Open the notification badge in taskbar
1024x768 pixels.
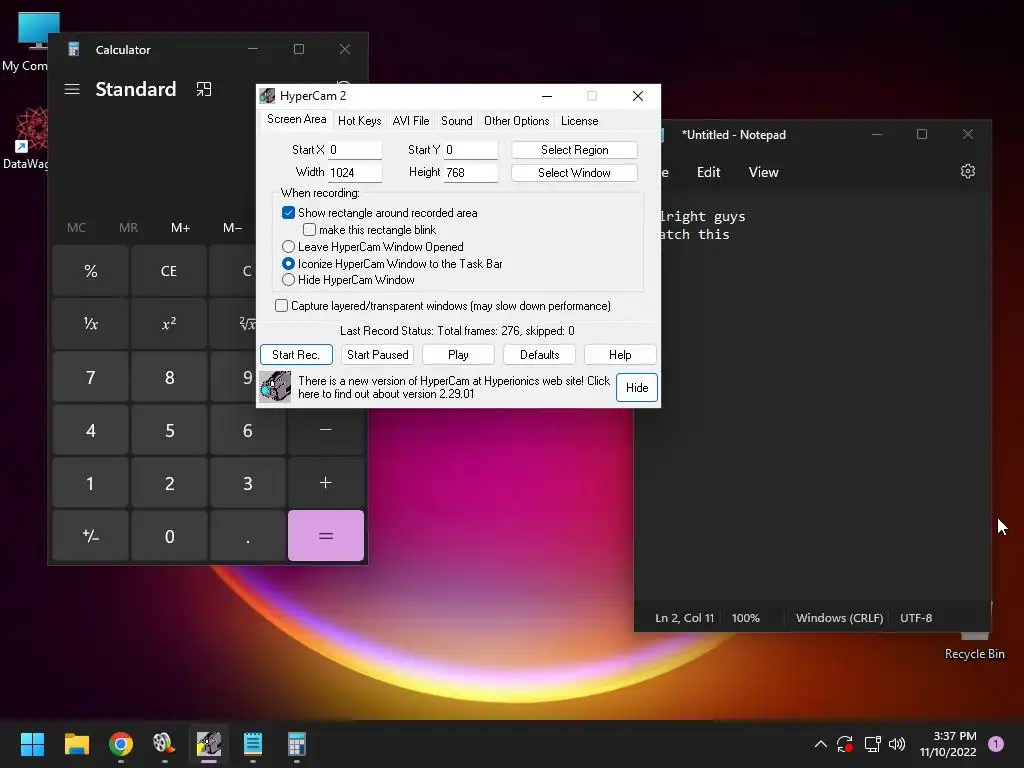(996, 744)
